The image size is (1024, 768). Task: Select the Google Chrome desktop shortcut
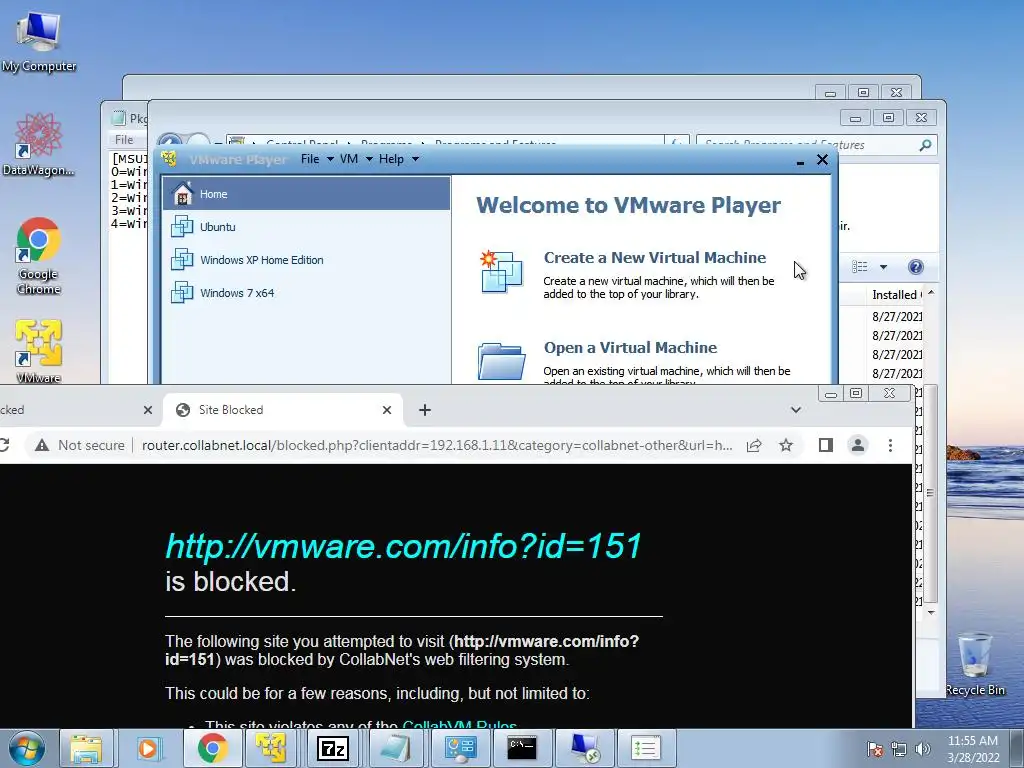point(39,256)
